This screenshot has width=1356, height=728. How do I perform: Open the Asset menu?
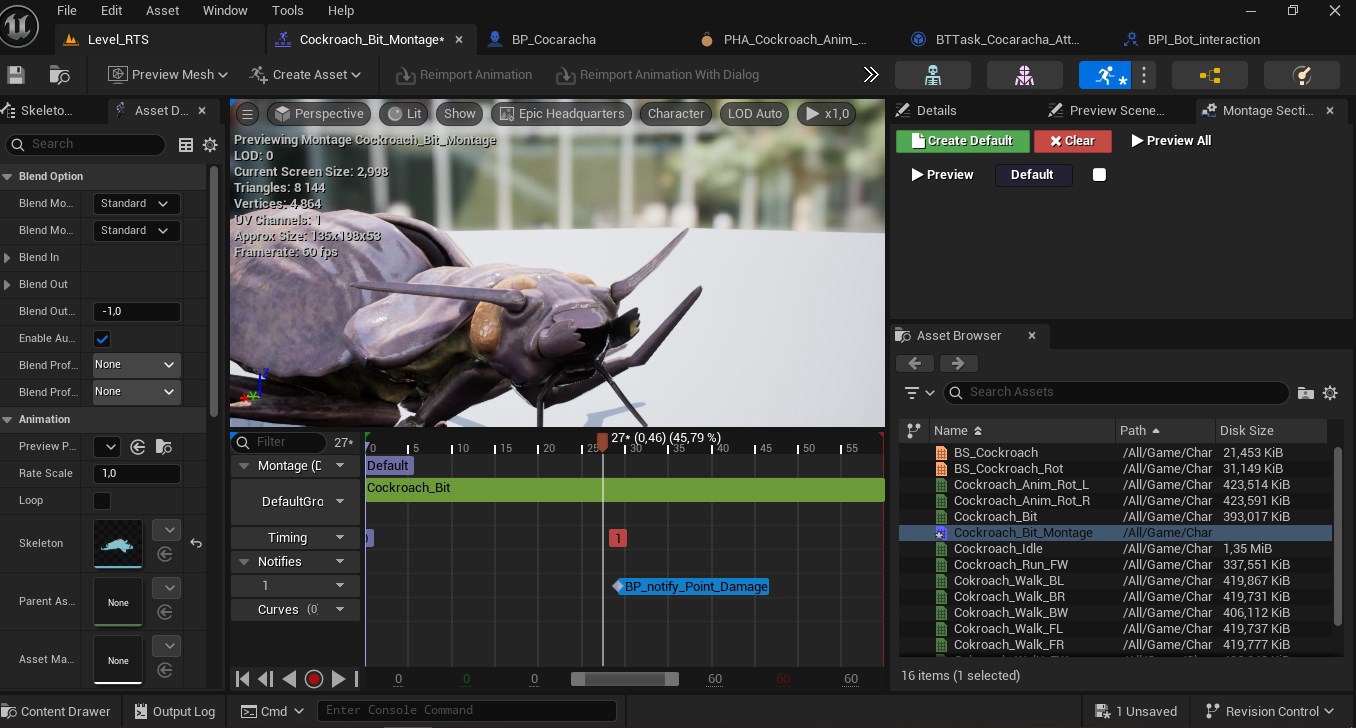tap(163, 11)
